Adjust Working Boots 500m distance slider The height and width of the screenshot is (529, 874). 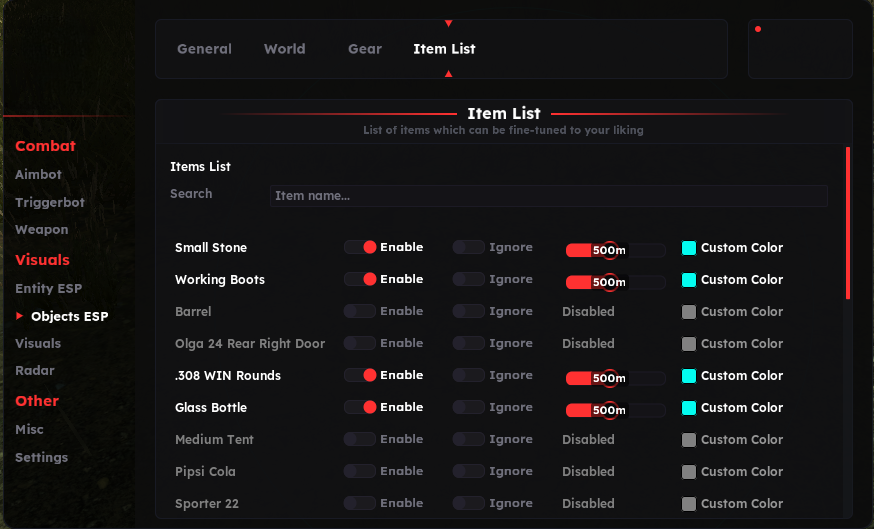tap(614, 281)
